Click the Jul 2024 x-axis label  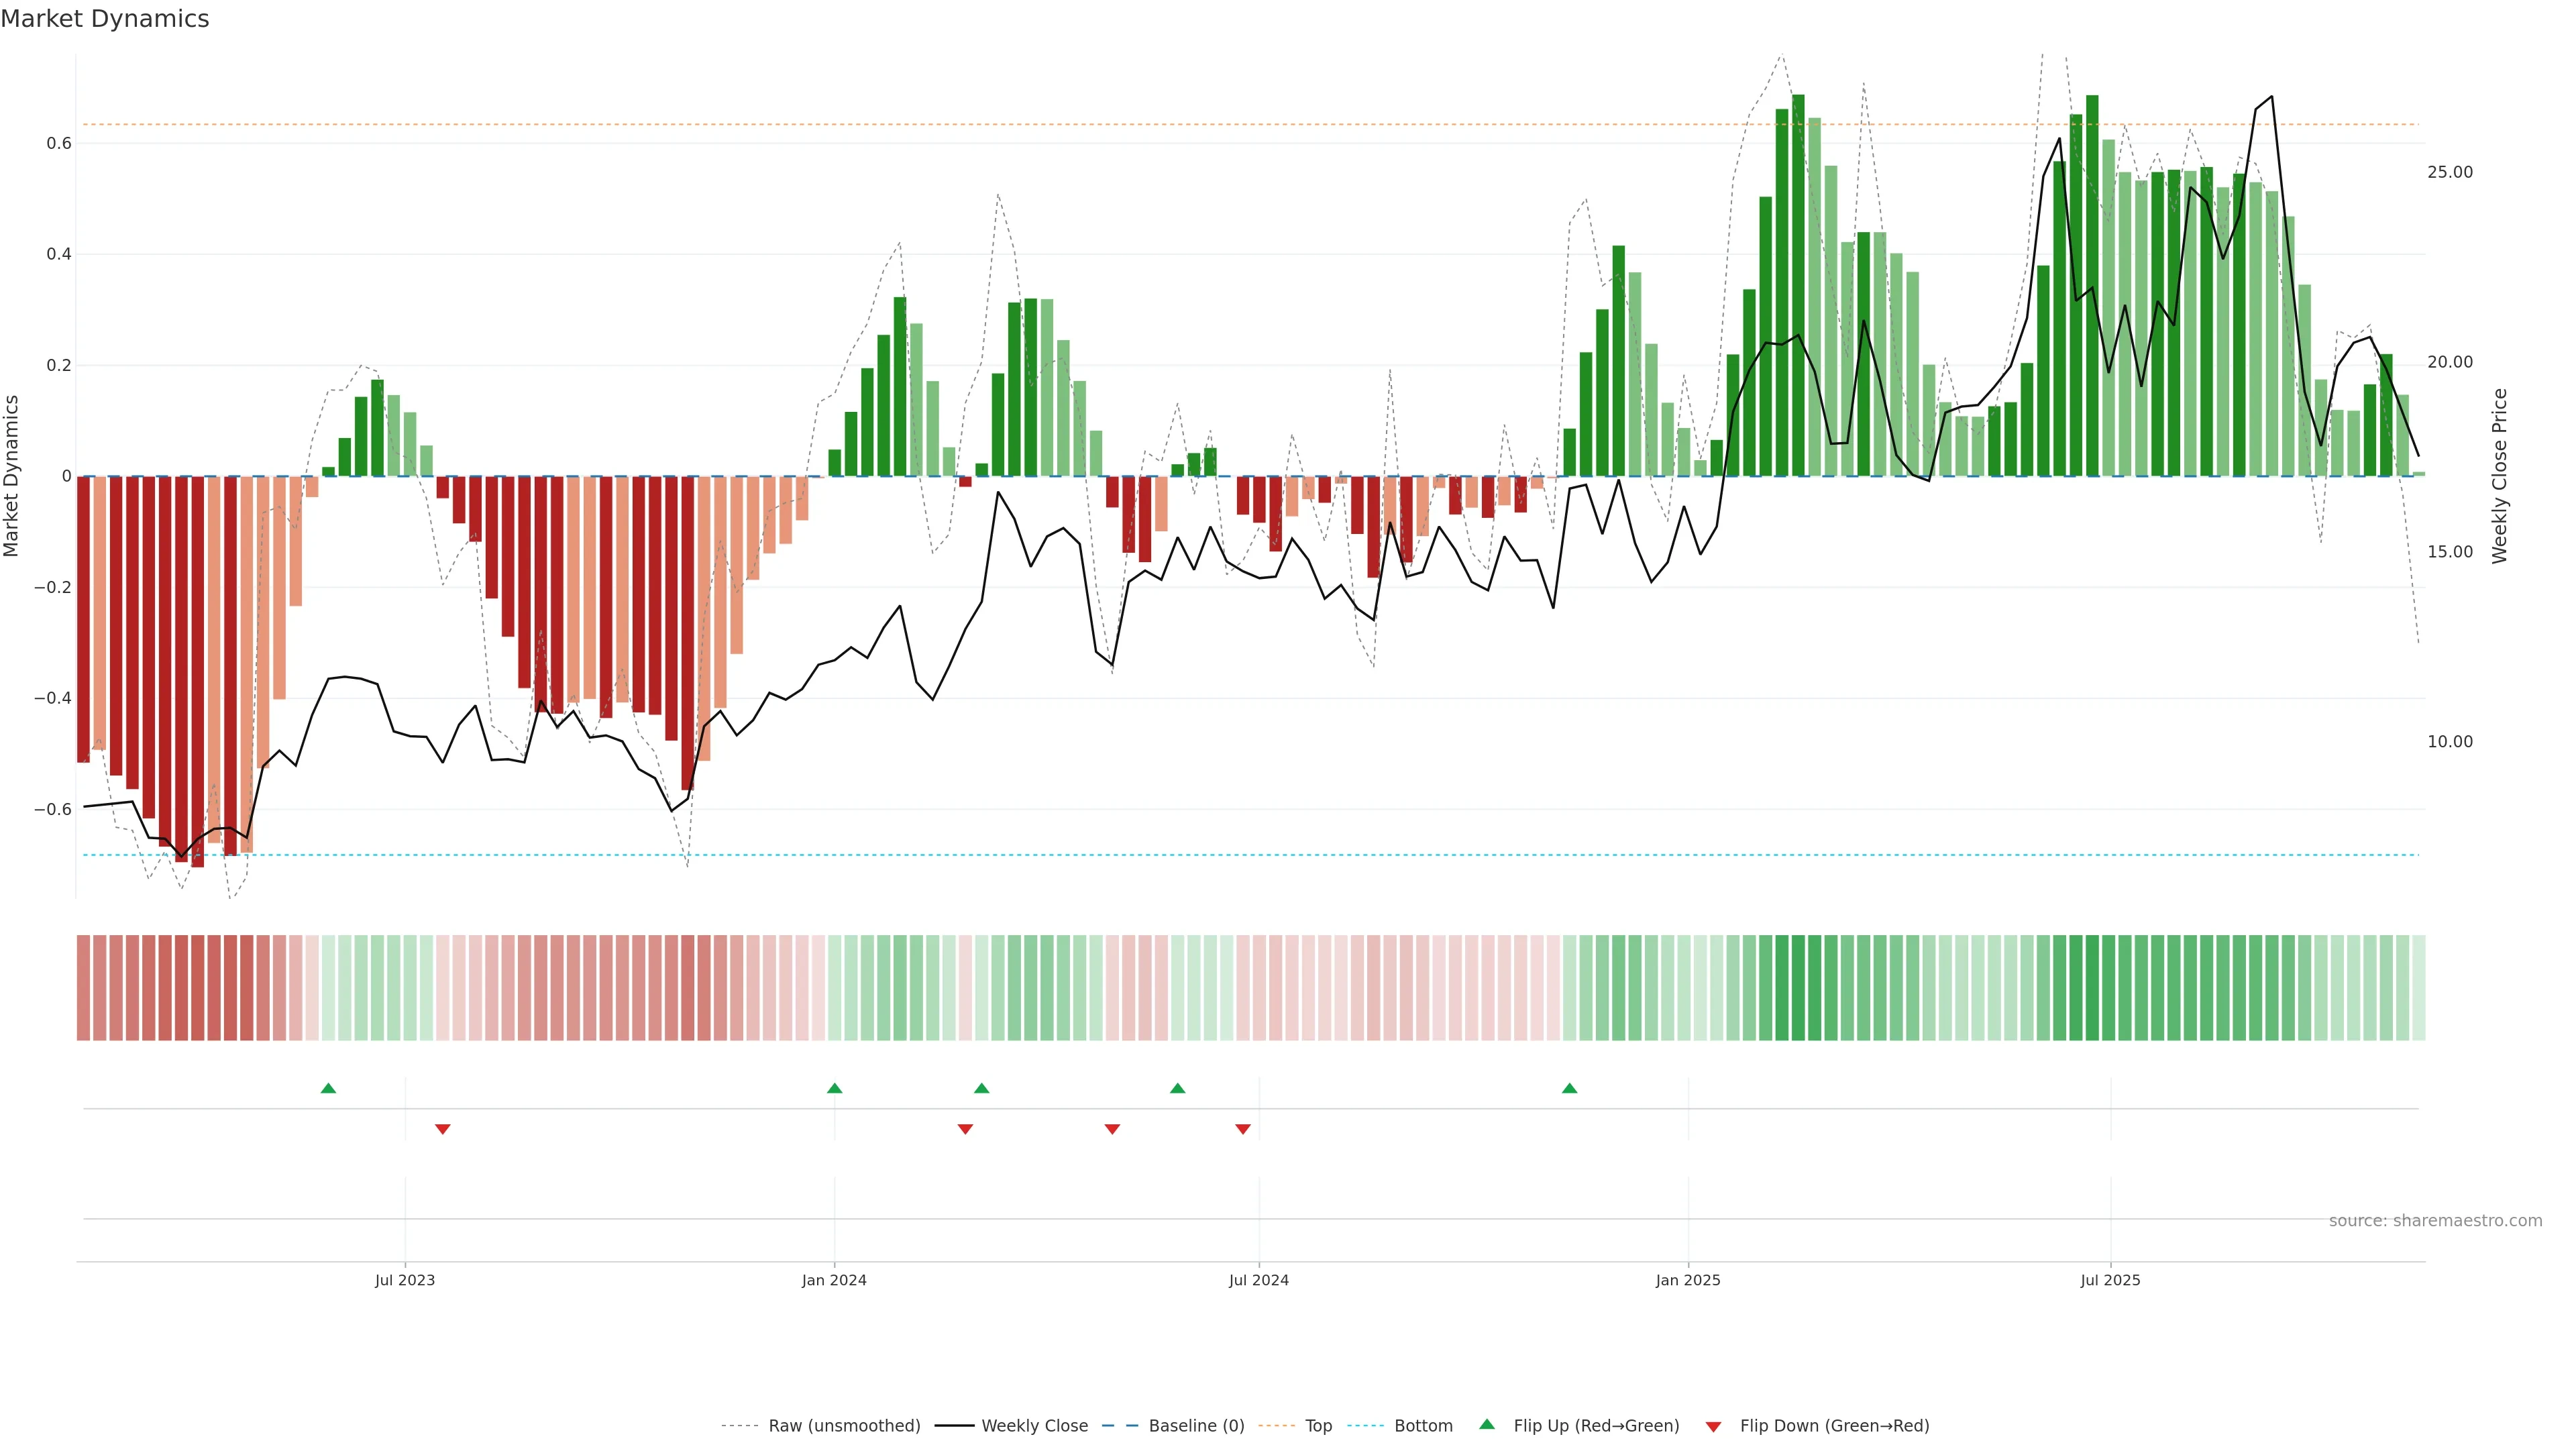(1258, 1280)
